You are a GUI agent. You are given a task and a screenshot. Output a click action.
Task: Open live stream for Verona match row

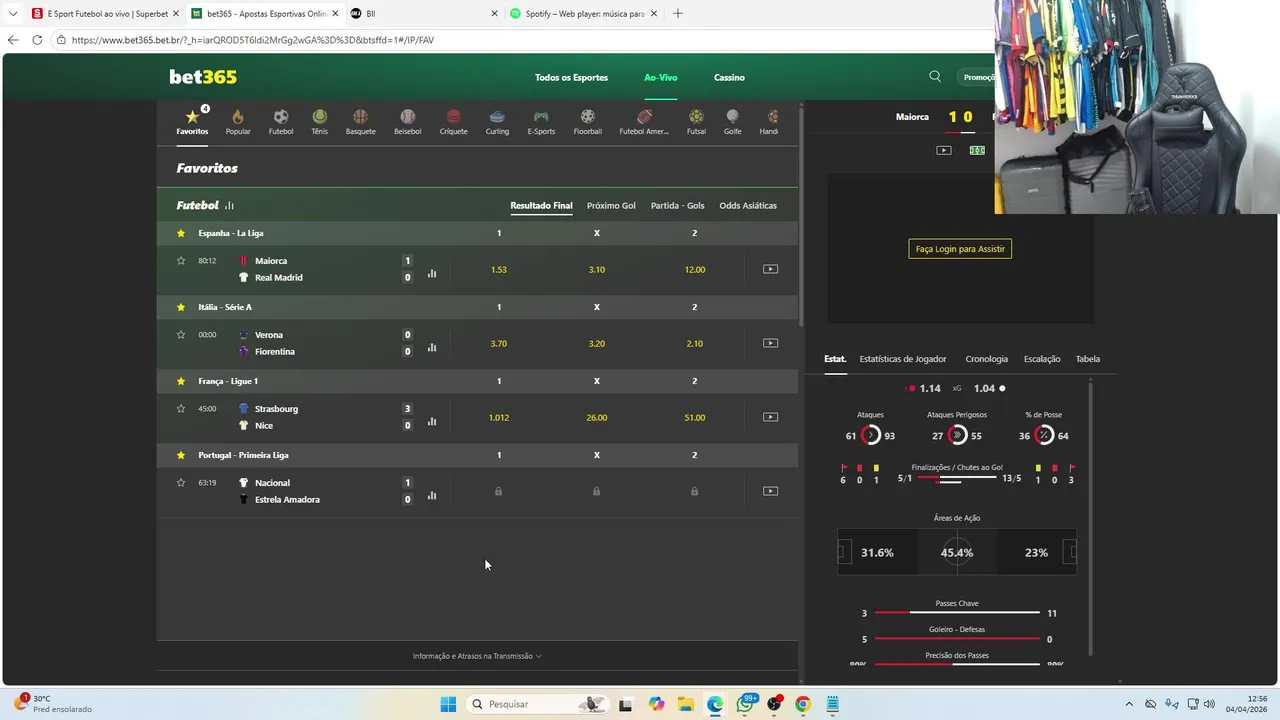[x=770, y=343]
